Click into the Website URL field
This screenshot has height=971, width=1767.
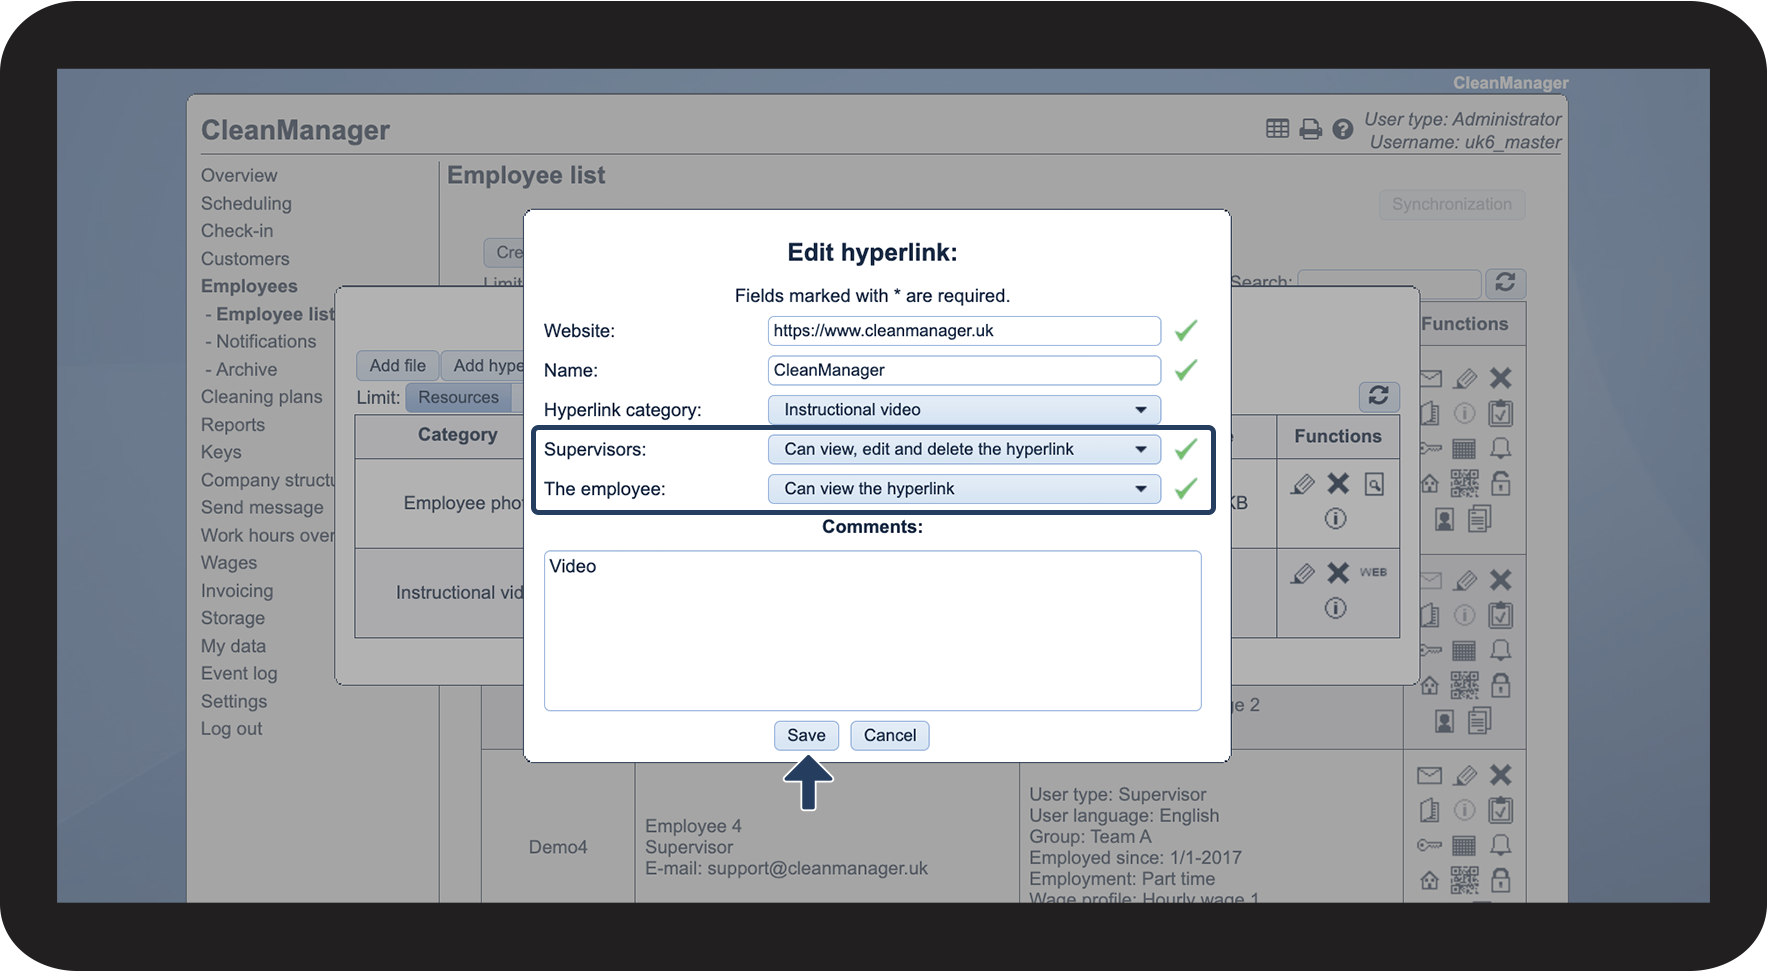(x=964, y=331)
